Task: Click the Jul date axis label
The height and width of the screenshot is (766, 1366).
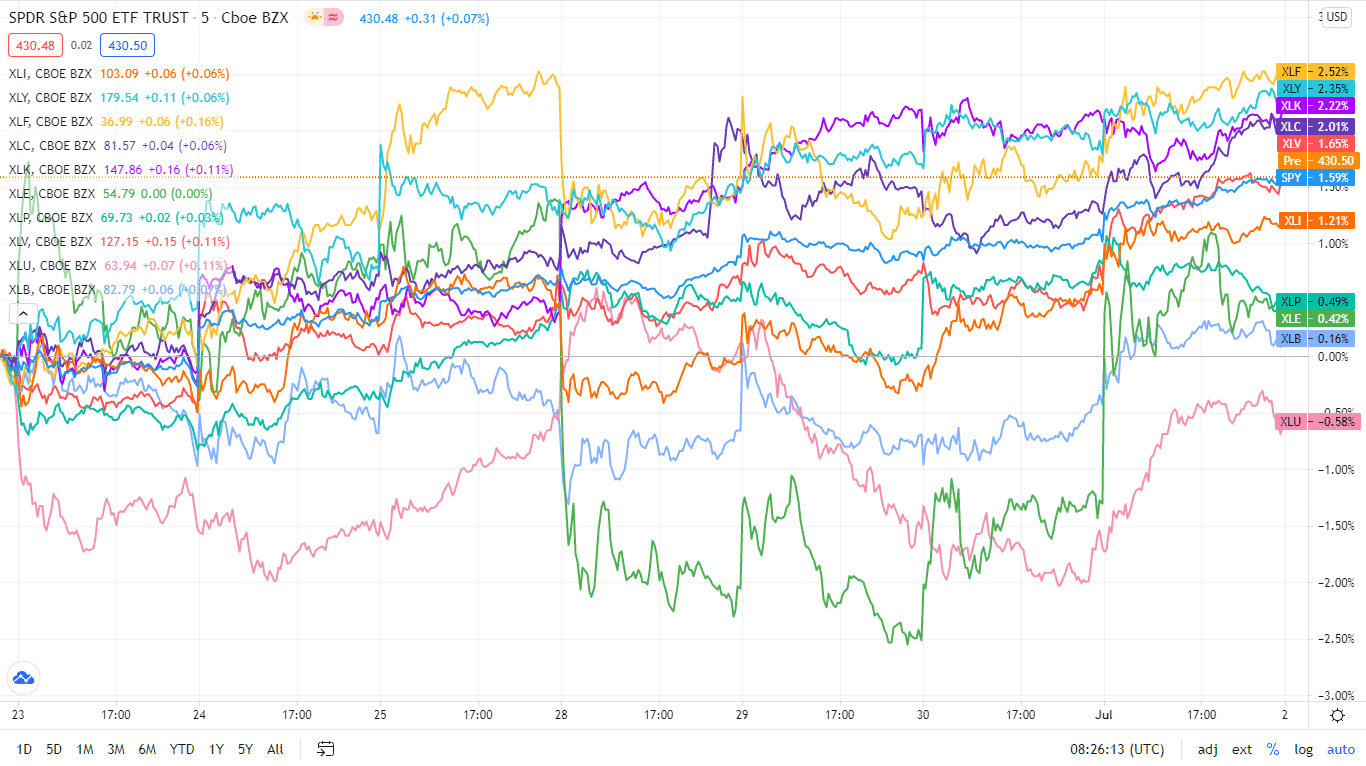Action: pyautogui.click(x=1104, y=715)
